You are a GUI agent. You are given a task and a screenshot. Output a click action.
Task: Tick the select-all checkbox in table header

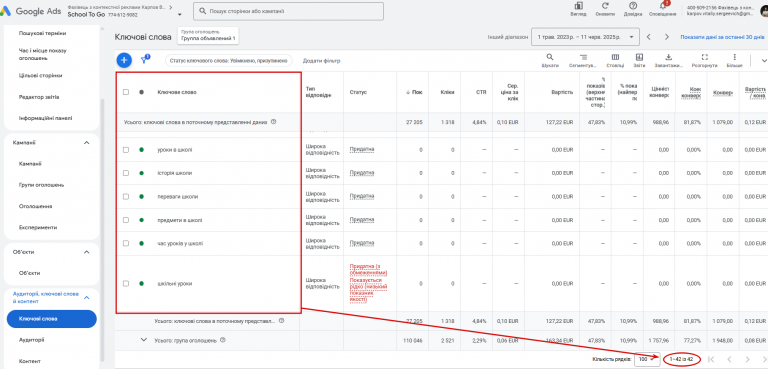(x=126, y=92)
